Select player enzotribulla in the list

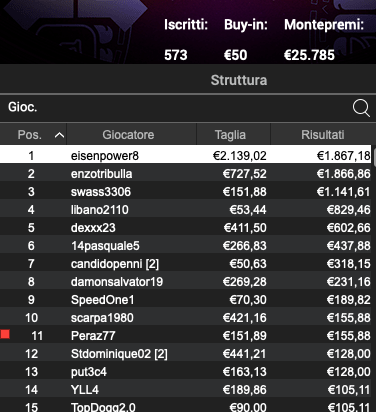click(185, 174)
